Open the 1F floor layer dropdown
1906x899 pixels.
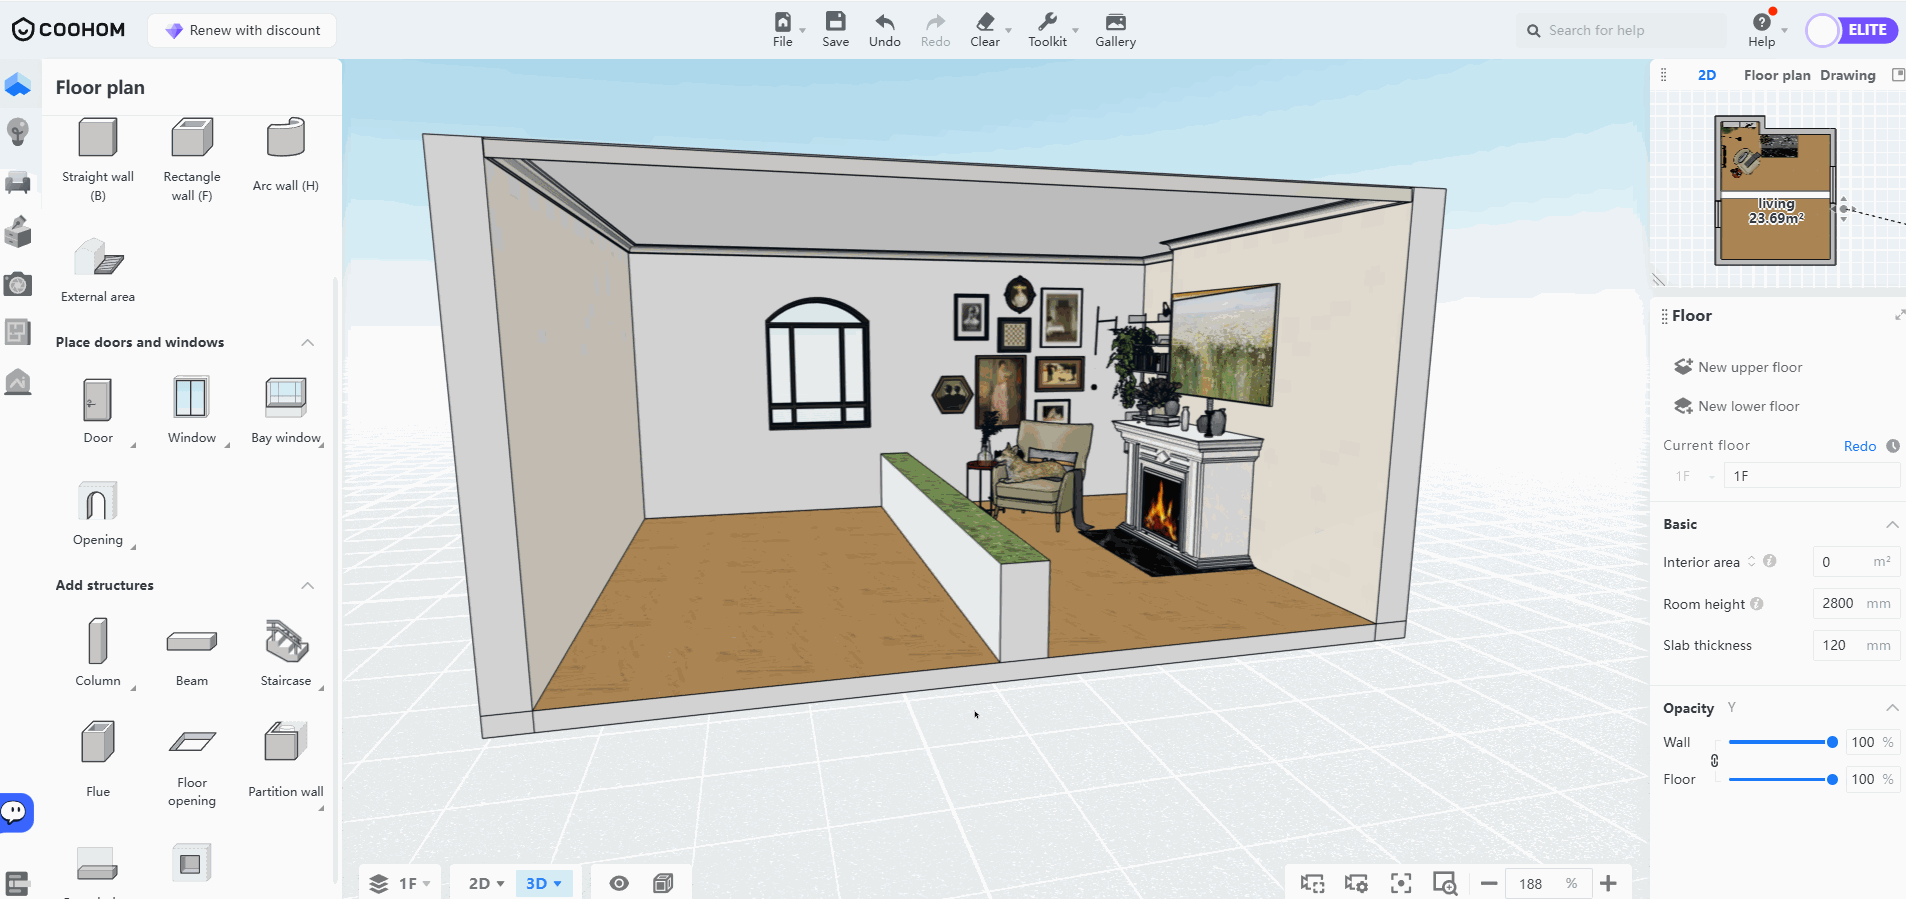pyautogui.click(x=401, y=883)
